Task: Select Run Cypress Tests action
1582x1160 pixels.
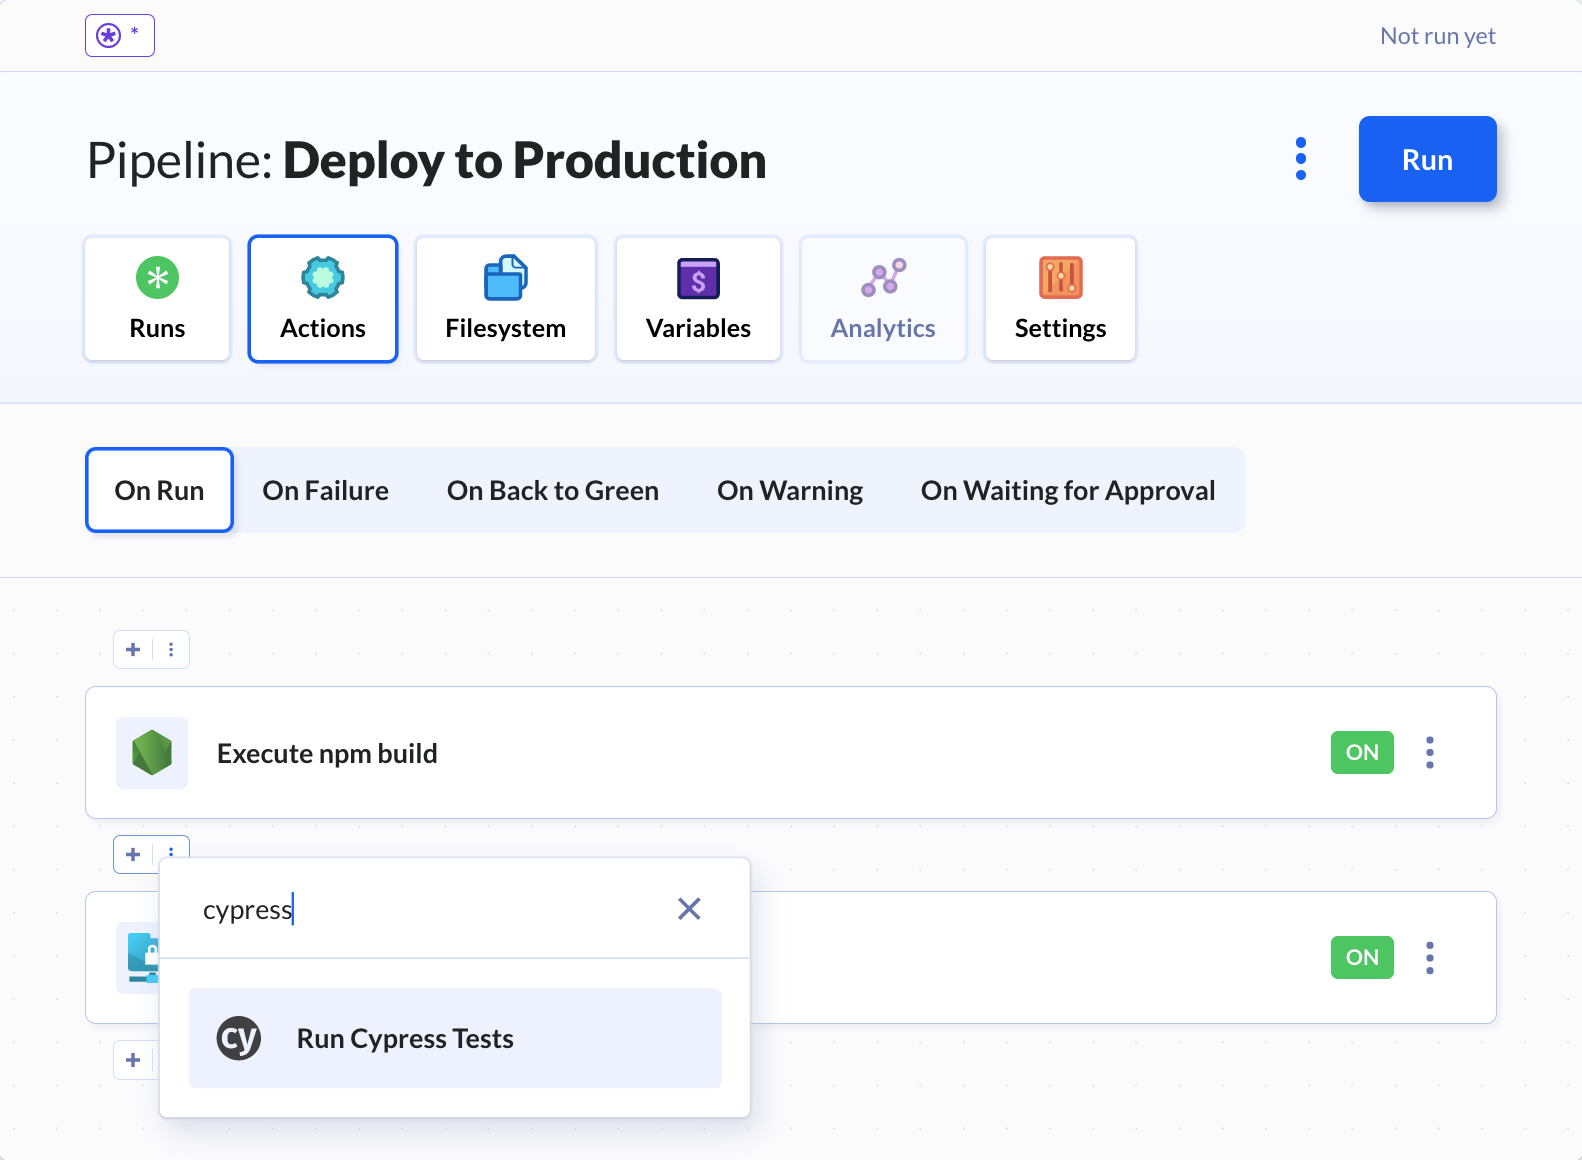Action: click(455, 1038)
